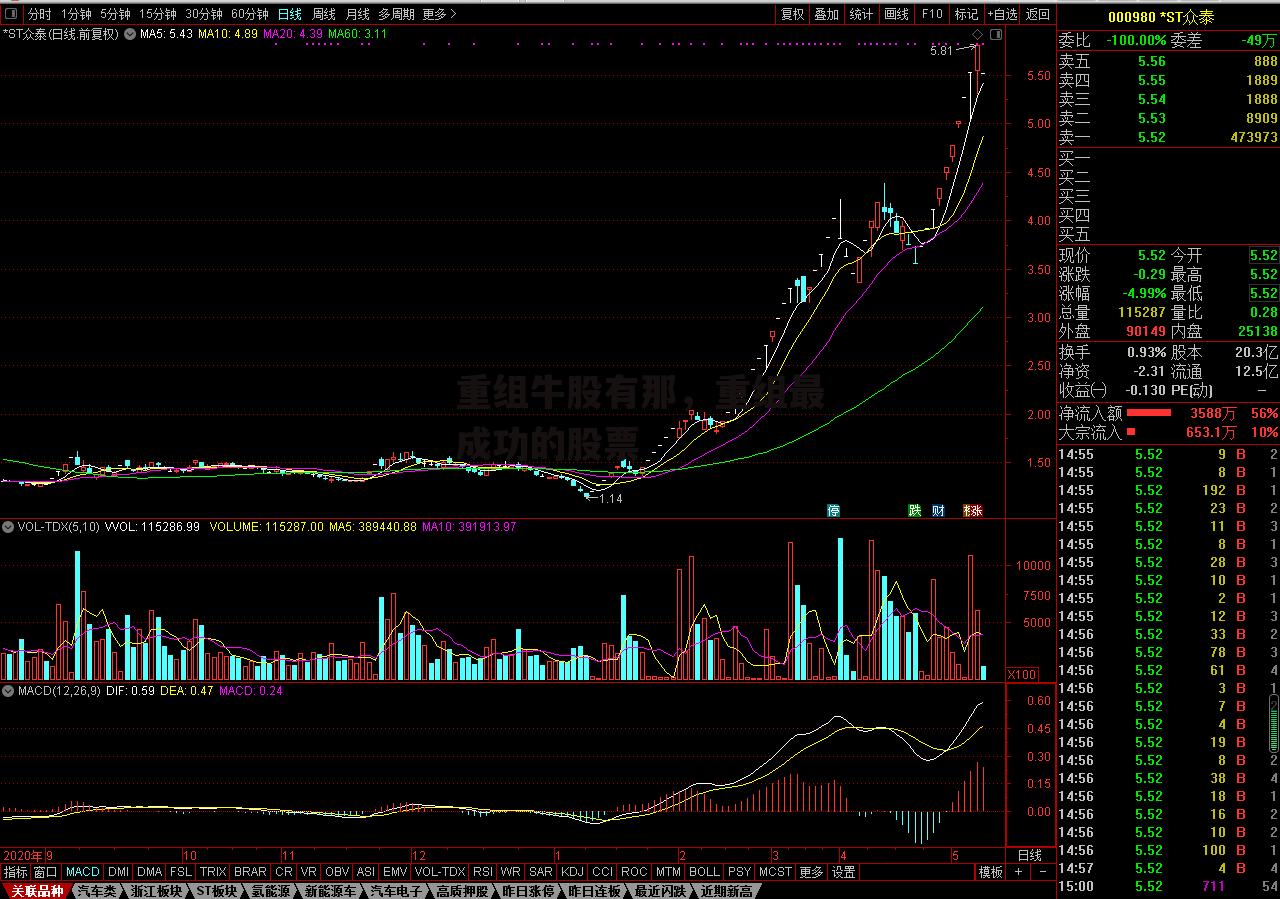The height and width of the screenshot is (899, 1280).
Task: Select the RSI indicator tab
Action: click(x=483, y=872)
